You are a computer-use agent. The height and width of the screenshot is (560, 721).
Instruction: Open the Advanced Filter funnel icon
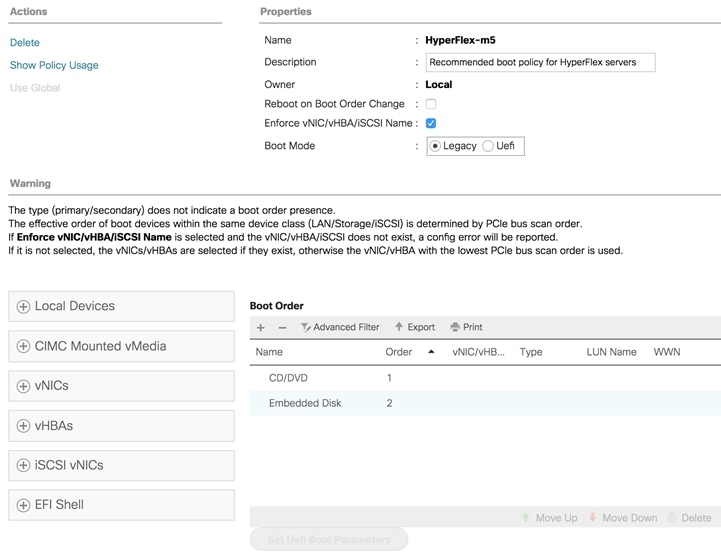pyautogui.click(x=306, y=328)
